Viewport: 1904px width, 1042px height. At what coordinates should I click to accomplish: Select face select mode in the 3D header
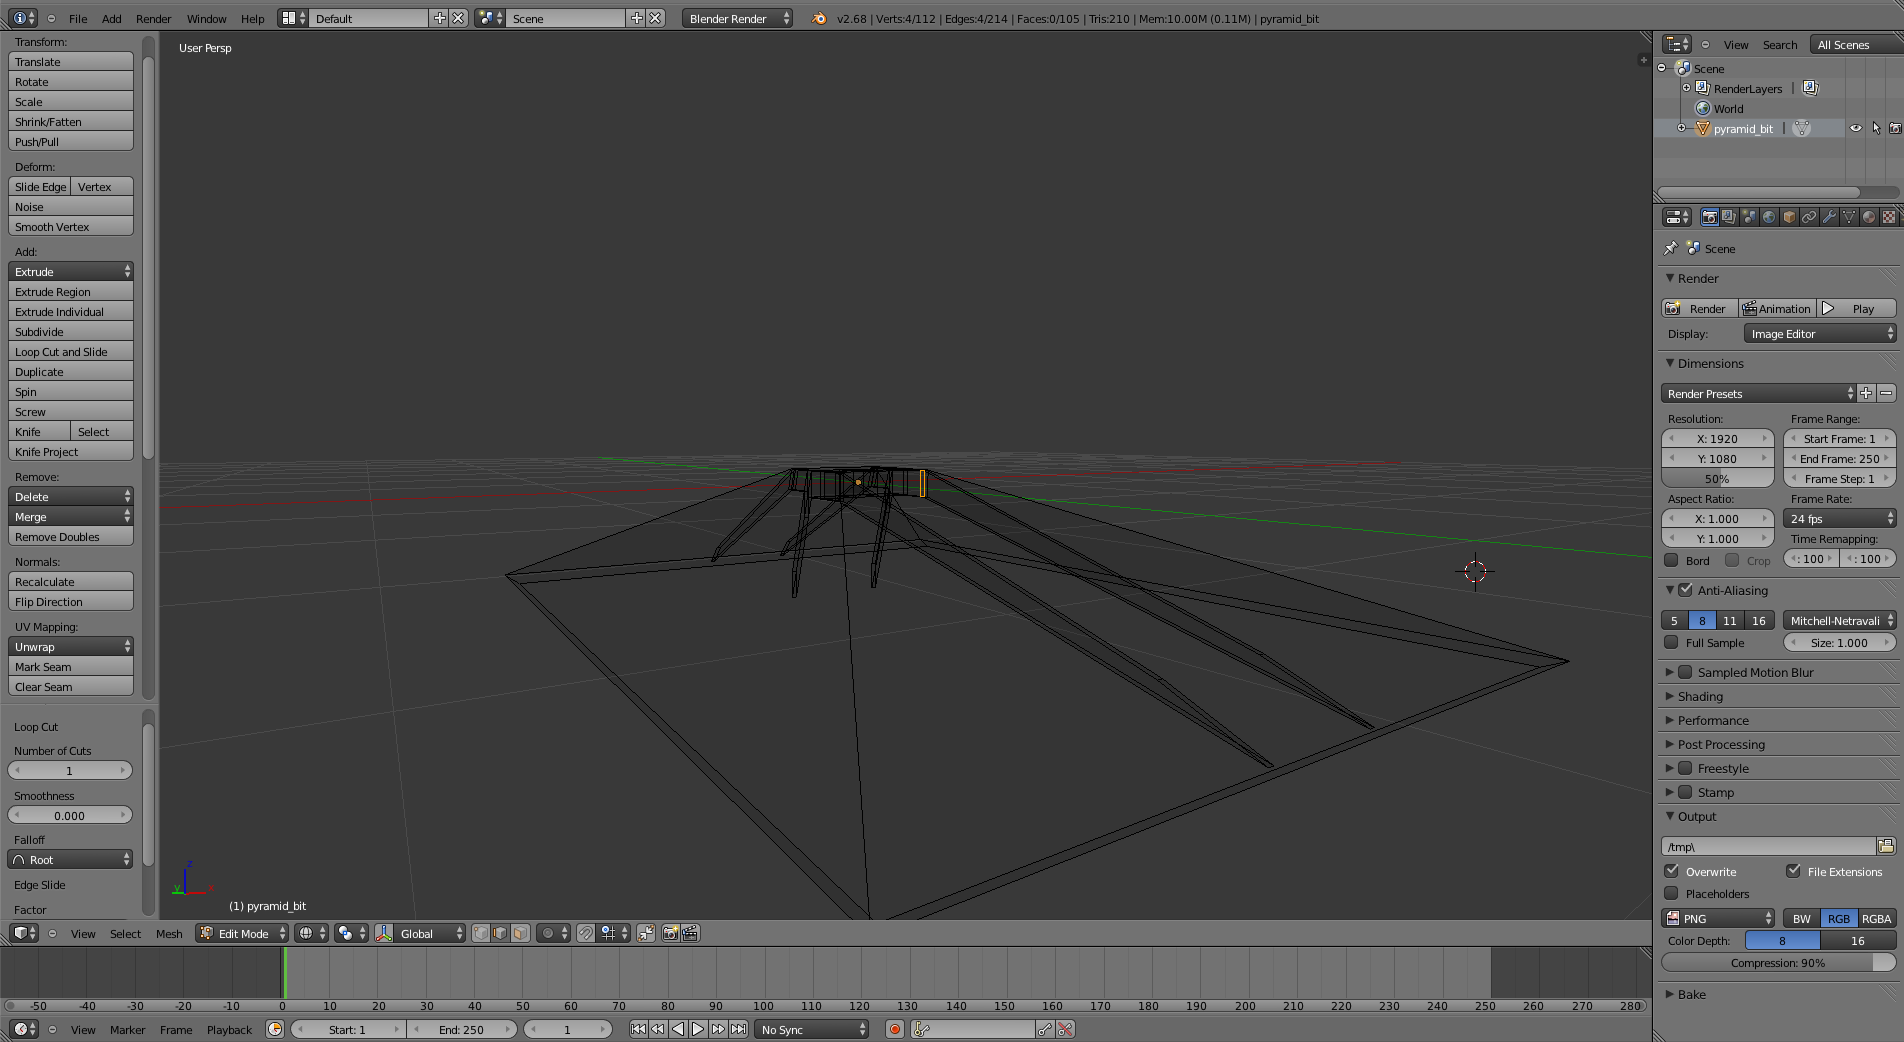520,933
